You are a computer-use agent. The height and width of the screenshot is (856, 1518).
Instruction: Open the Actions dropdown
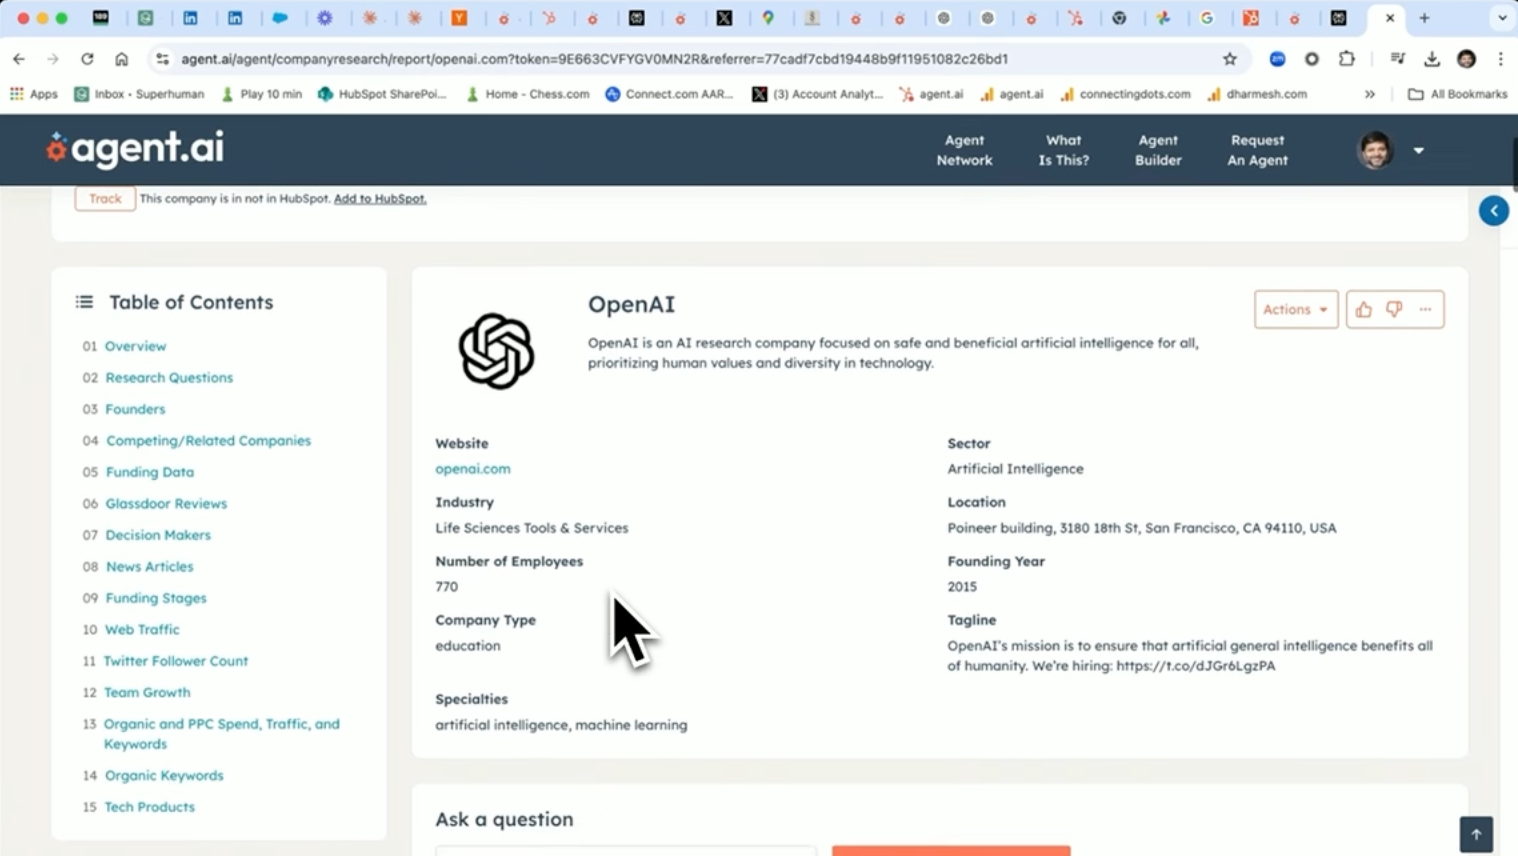click(1296, 309)
